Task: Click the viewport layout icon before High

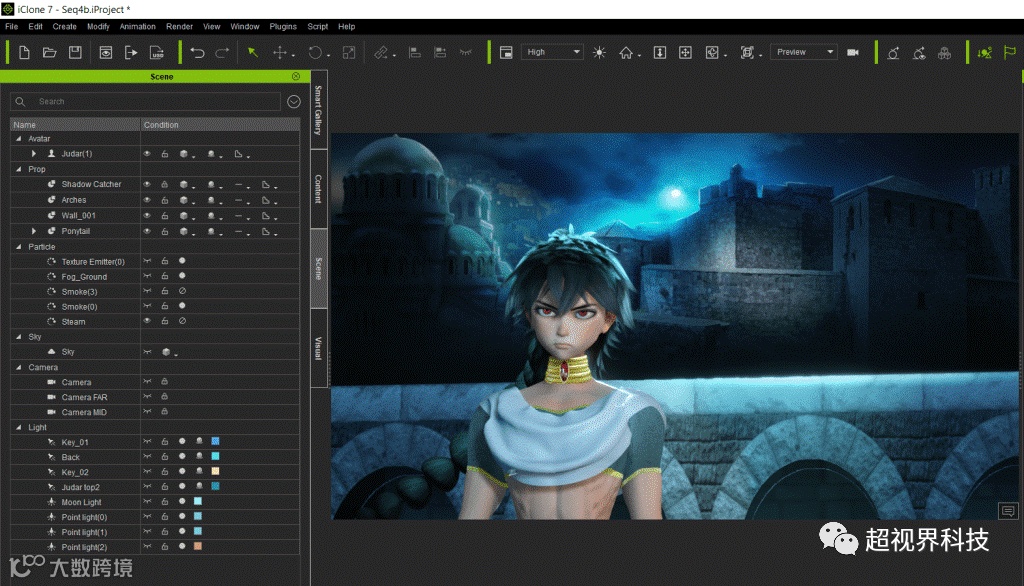Action: [x=506, y=53]
